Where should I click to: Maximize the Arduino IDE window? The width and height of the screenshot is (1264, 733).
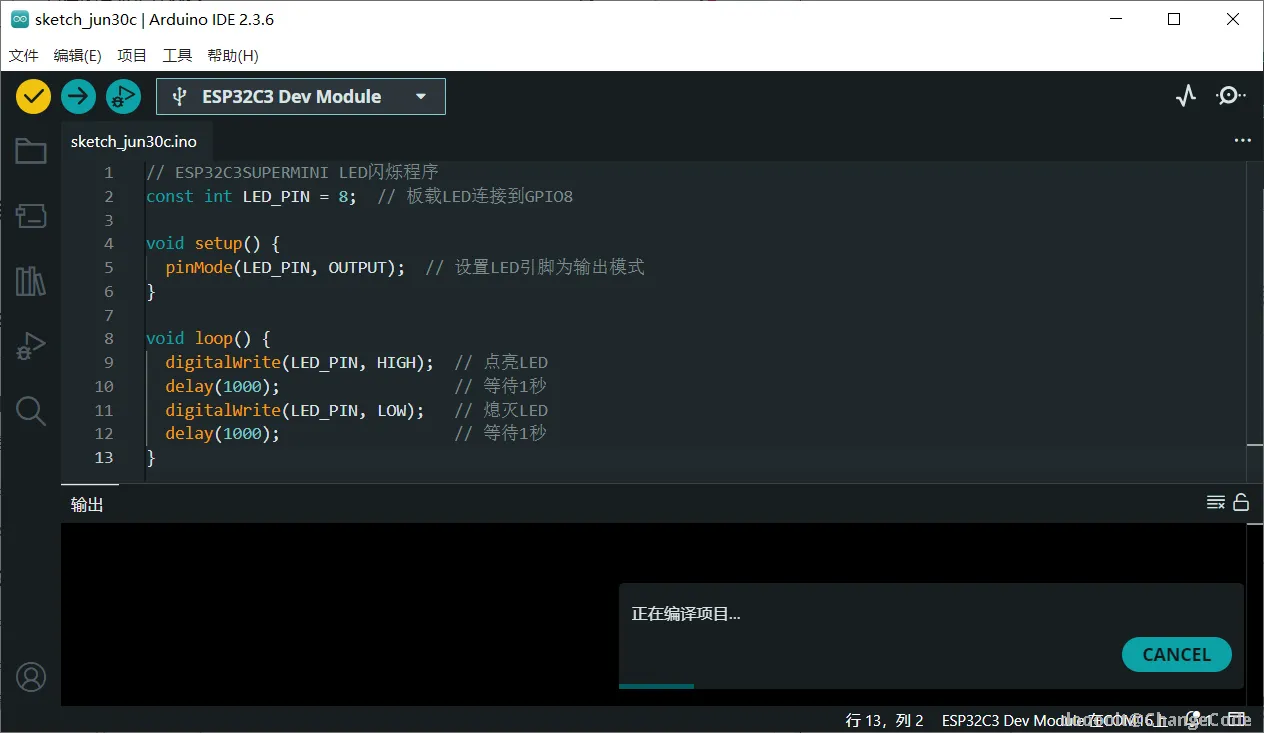1174,19
